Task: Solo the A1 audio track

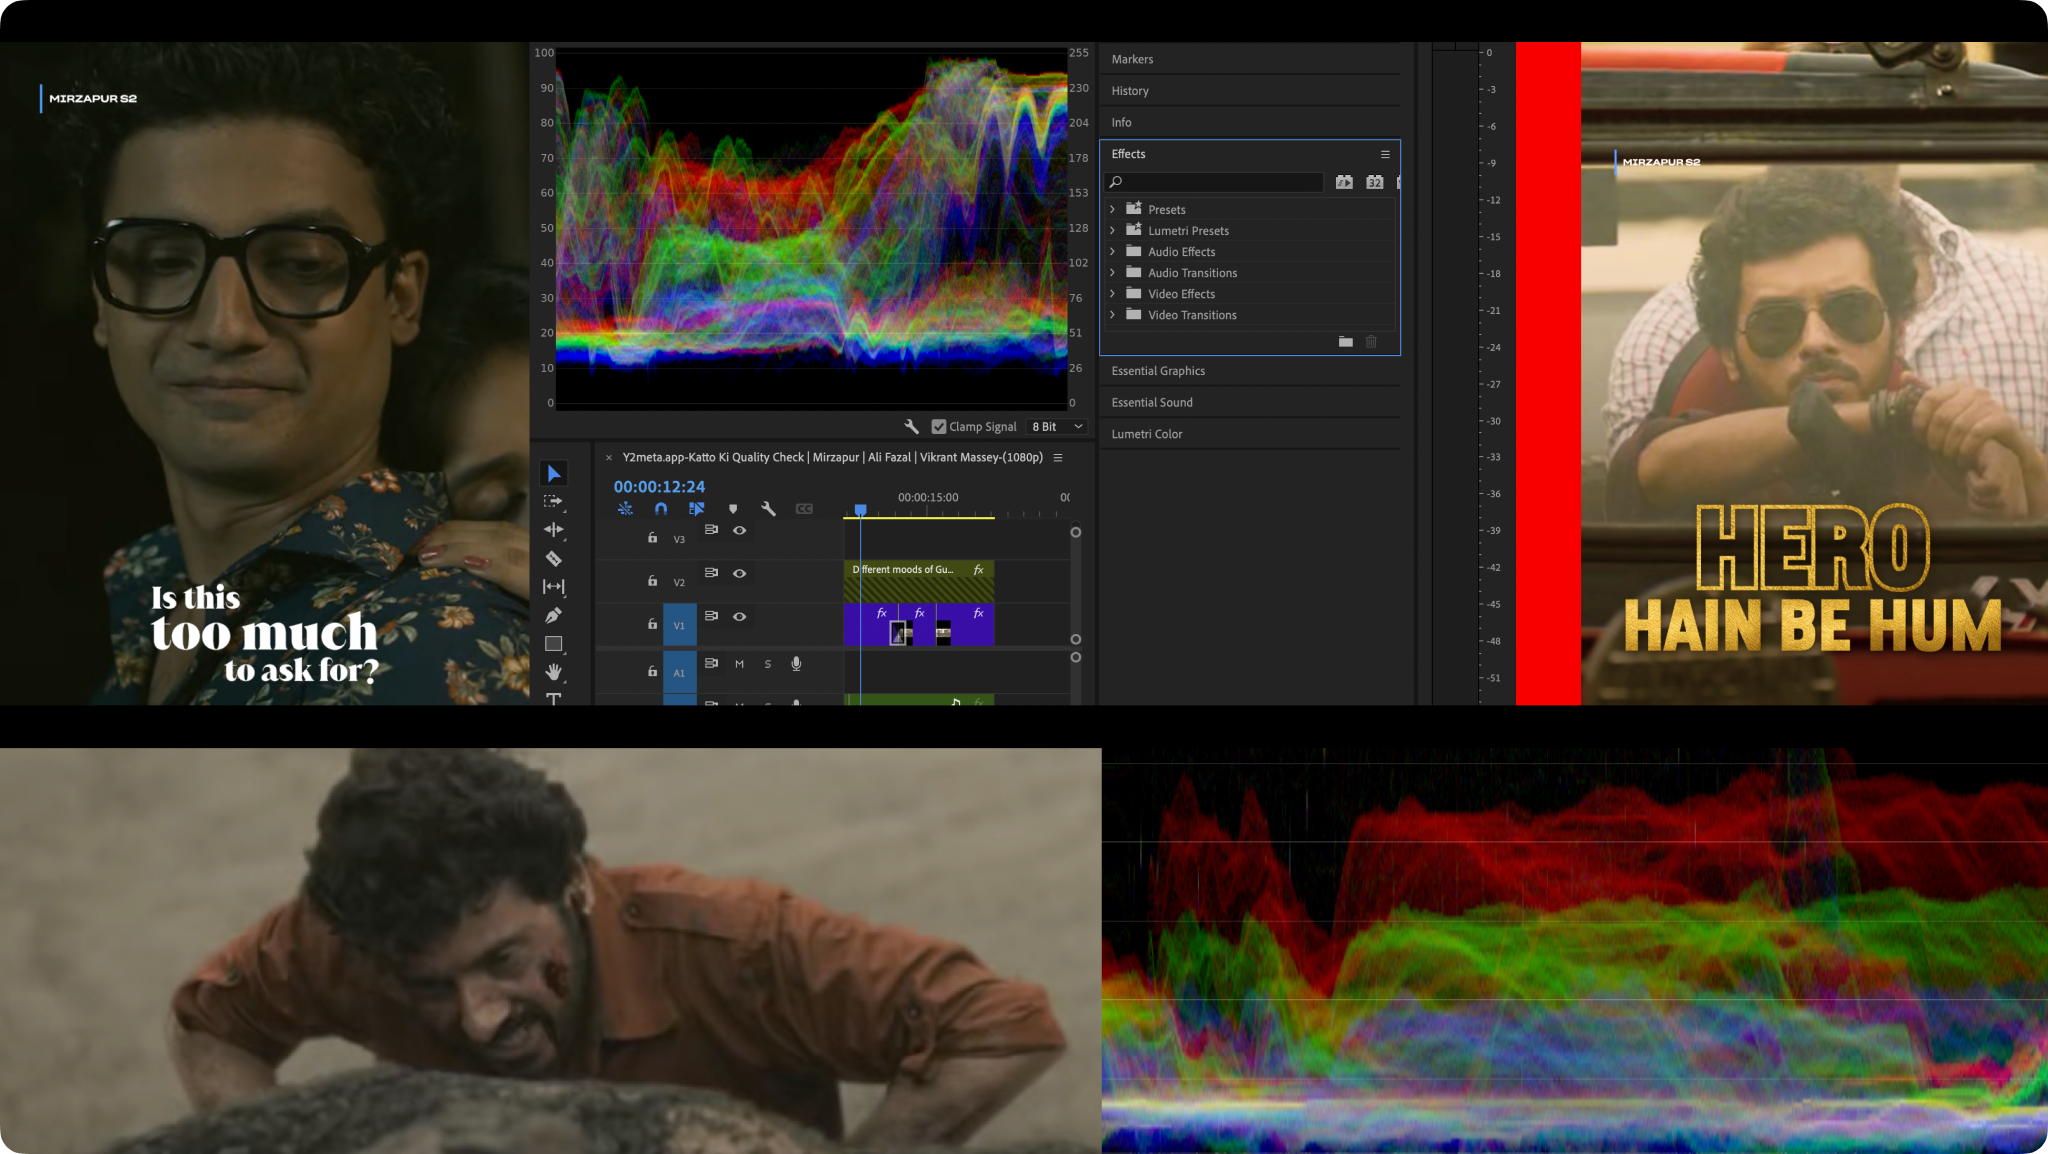Action: pos(768,664)
